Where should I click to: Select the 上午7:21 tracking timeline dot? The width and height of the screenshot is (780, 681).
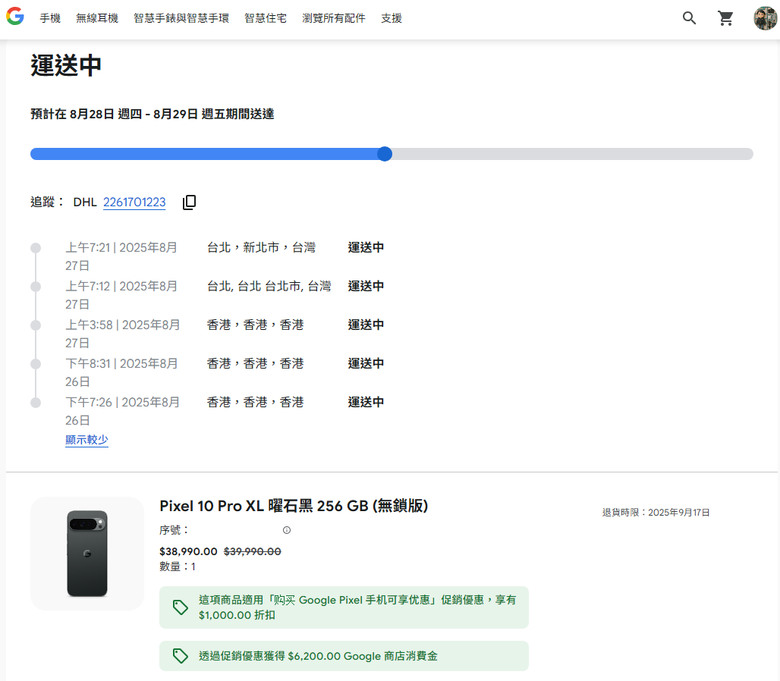coord(36,248)
